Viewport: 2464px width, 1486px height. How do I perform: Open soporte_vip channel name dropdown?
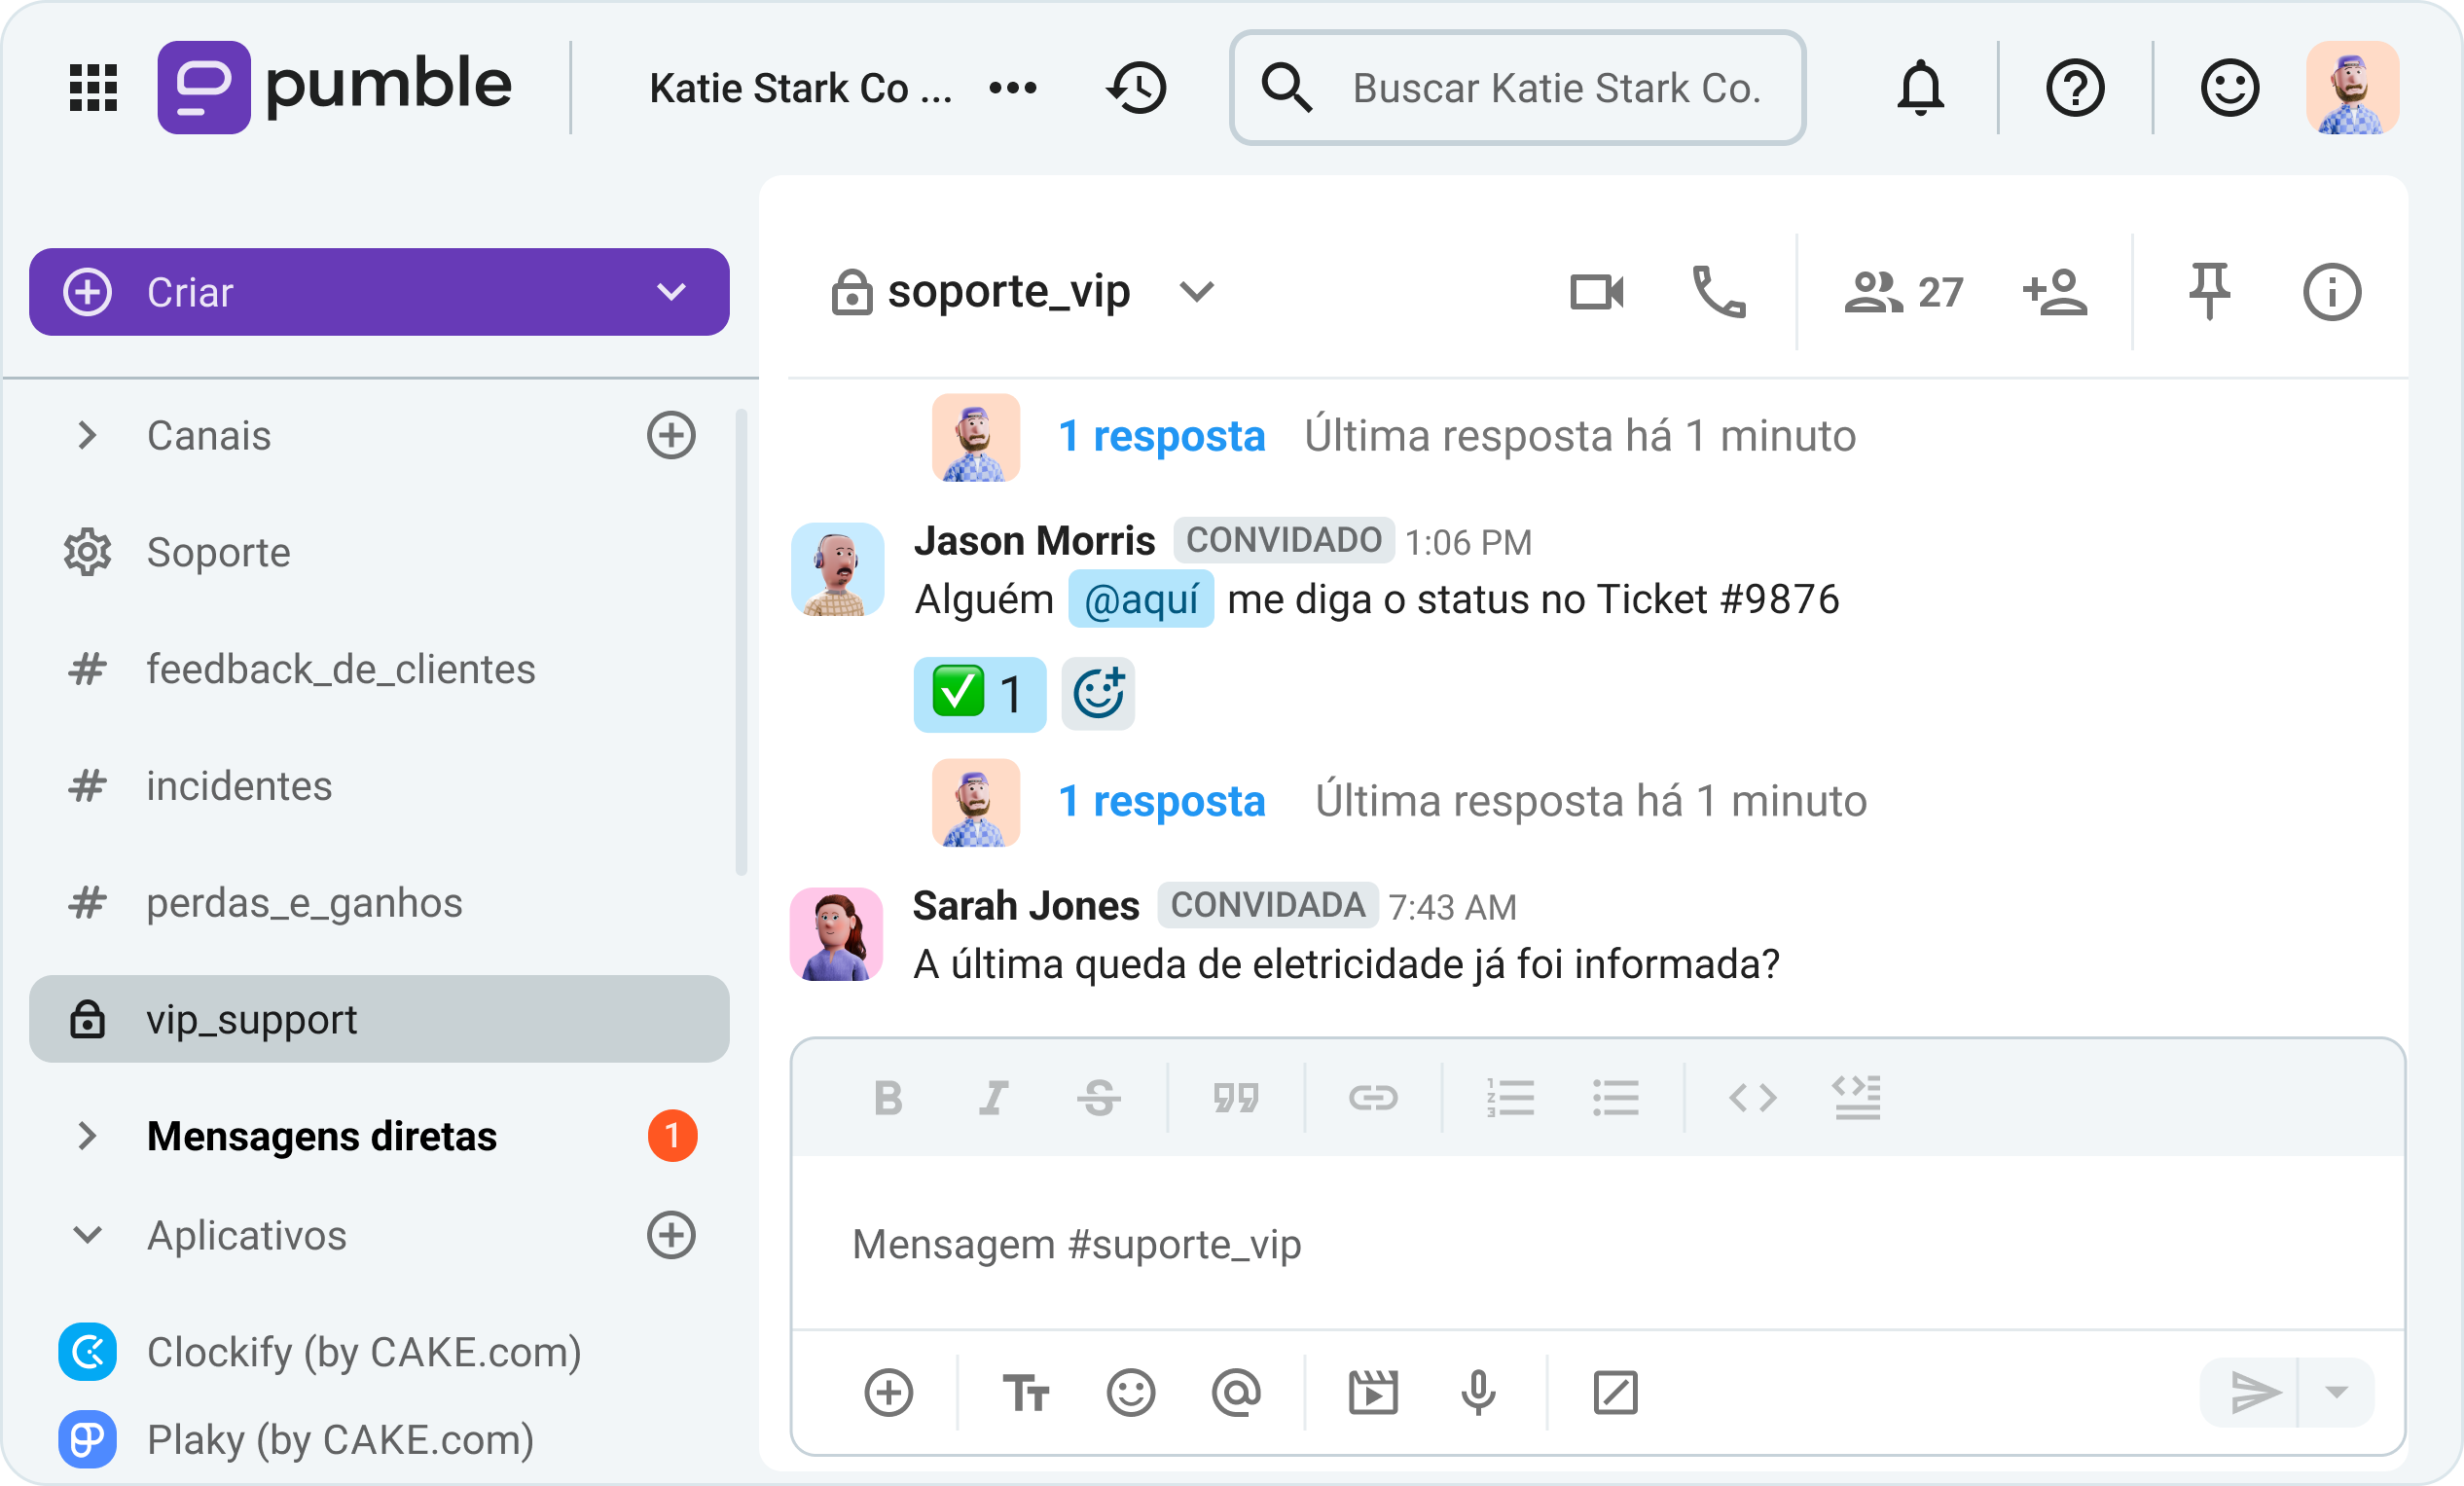click(1196, 292)
